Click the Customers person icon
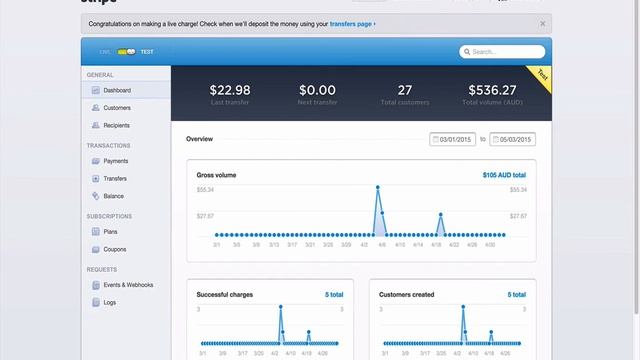Viewport: 640px width, 360px height. tap(96, 108)
